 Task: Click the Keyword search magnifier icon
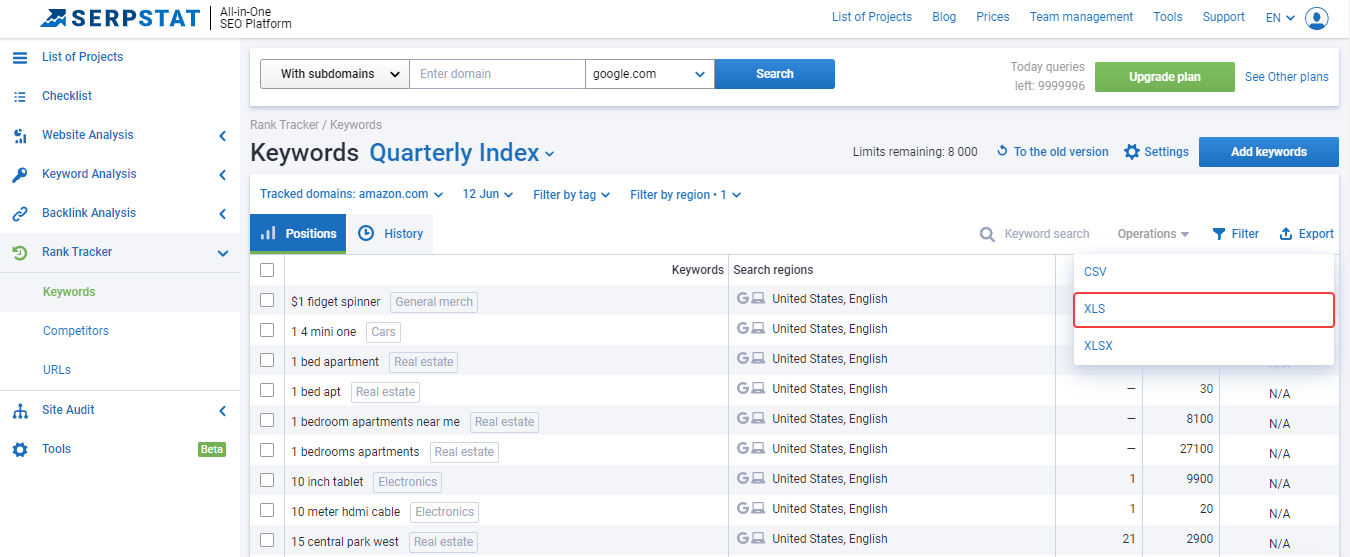(987, 234)
